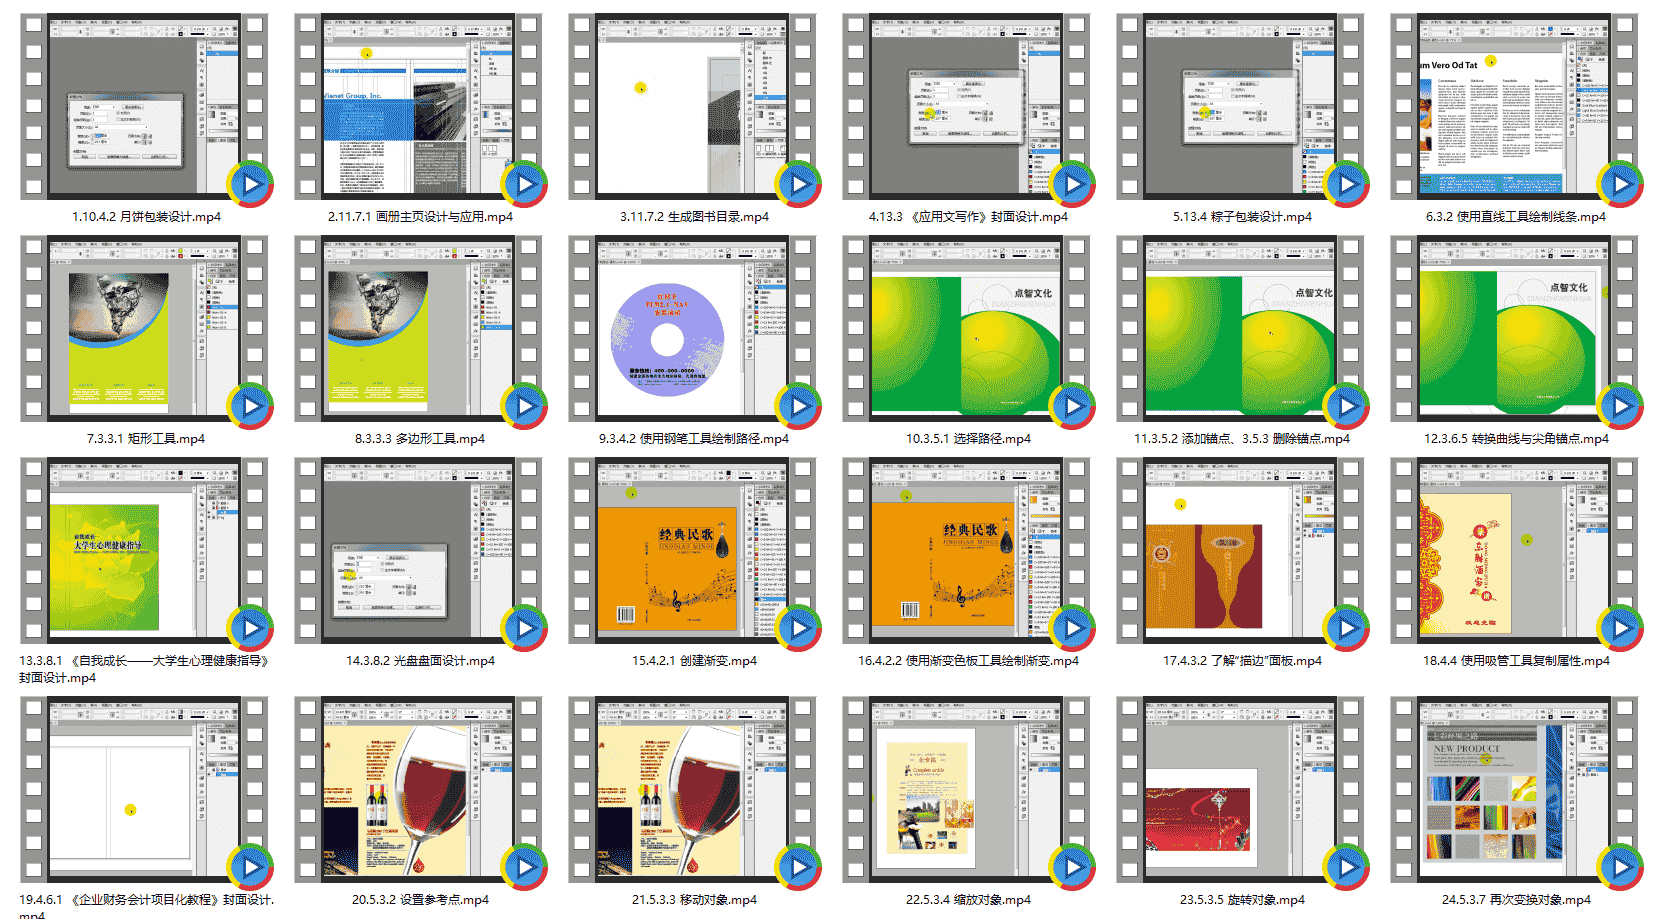The width and height of the screenshot is (1654, 919).
Task: Select the 企业财务会计项目化教程 video thumbnail
Action: [x=145, y=790]
